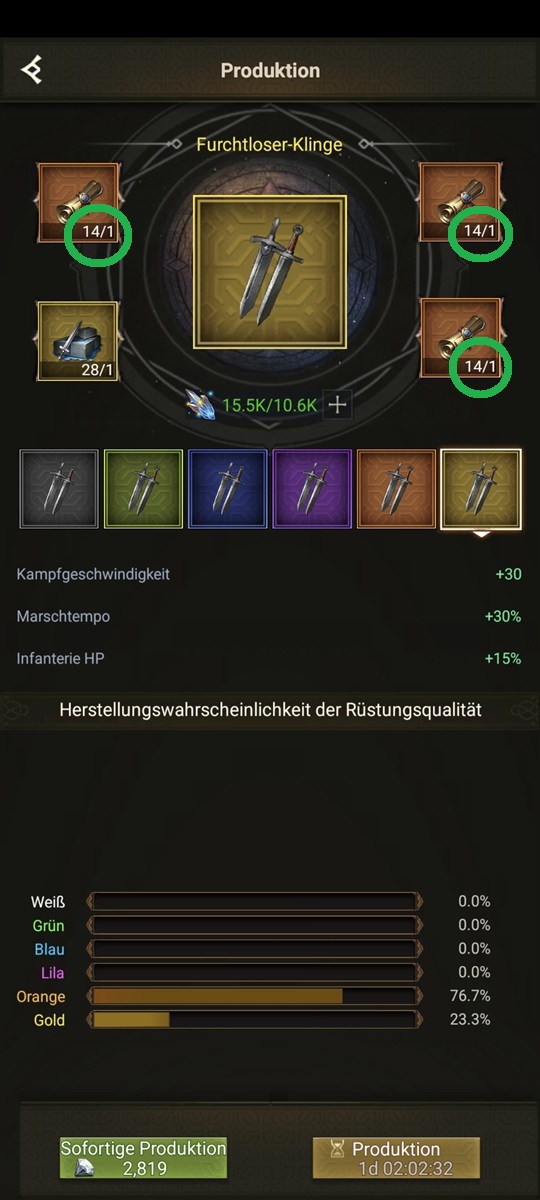Choose the blue quality sword variant
The width and height of the screenshot is (540, 1200).
click(228, 489)
